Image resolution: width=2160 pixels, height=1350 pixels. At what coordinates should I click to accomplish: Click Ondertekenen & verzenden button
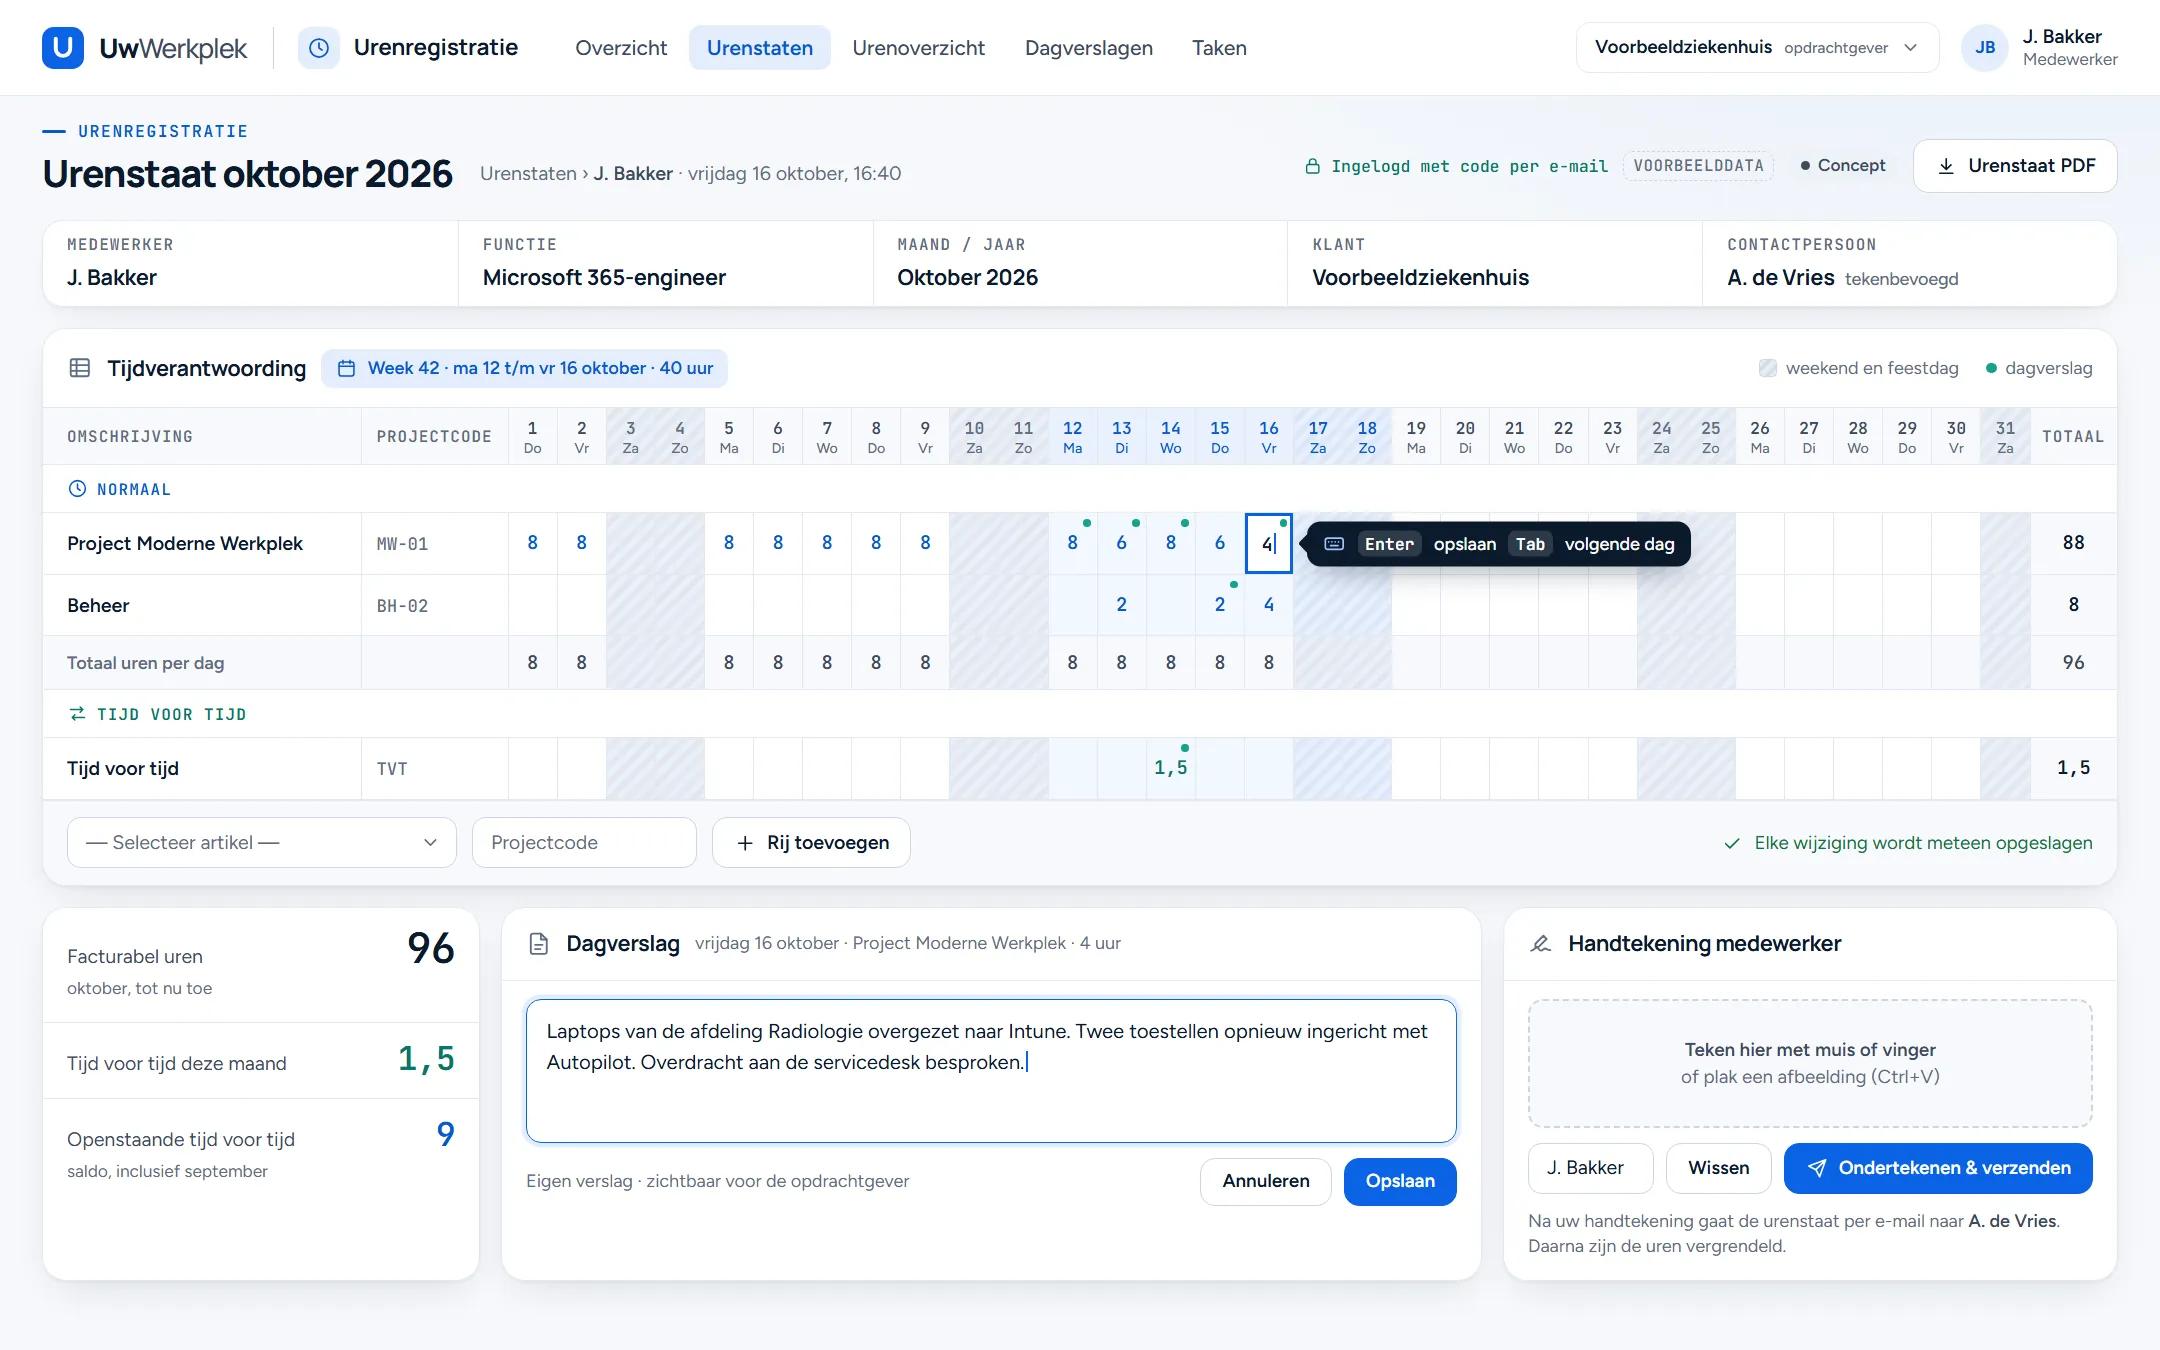pos(1938,1168)
